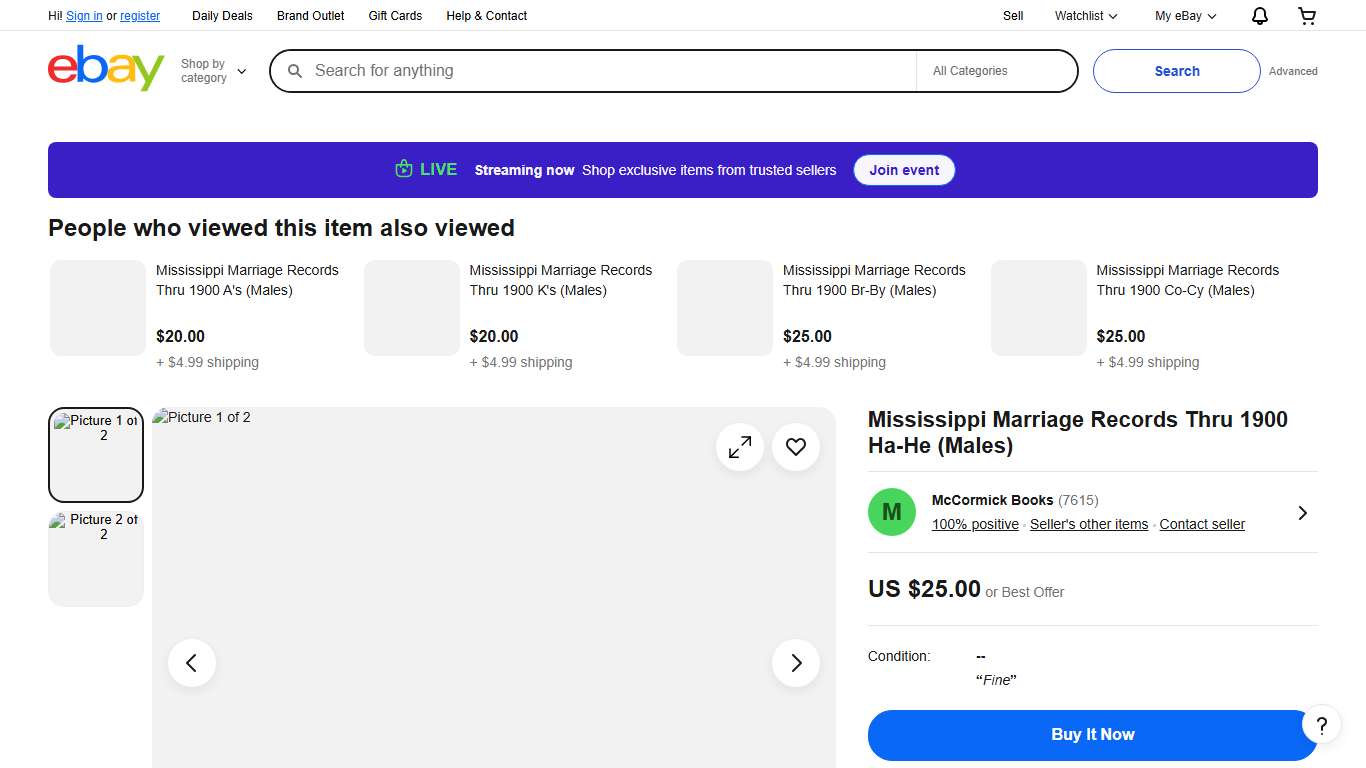View the shopping cart icon

coord(1307,15)
